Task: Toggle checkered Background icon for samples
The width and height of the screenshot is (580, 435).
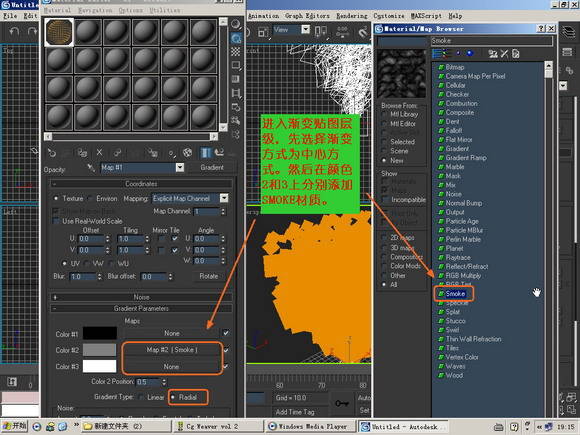Action: tap(236, 52)
